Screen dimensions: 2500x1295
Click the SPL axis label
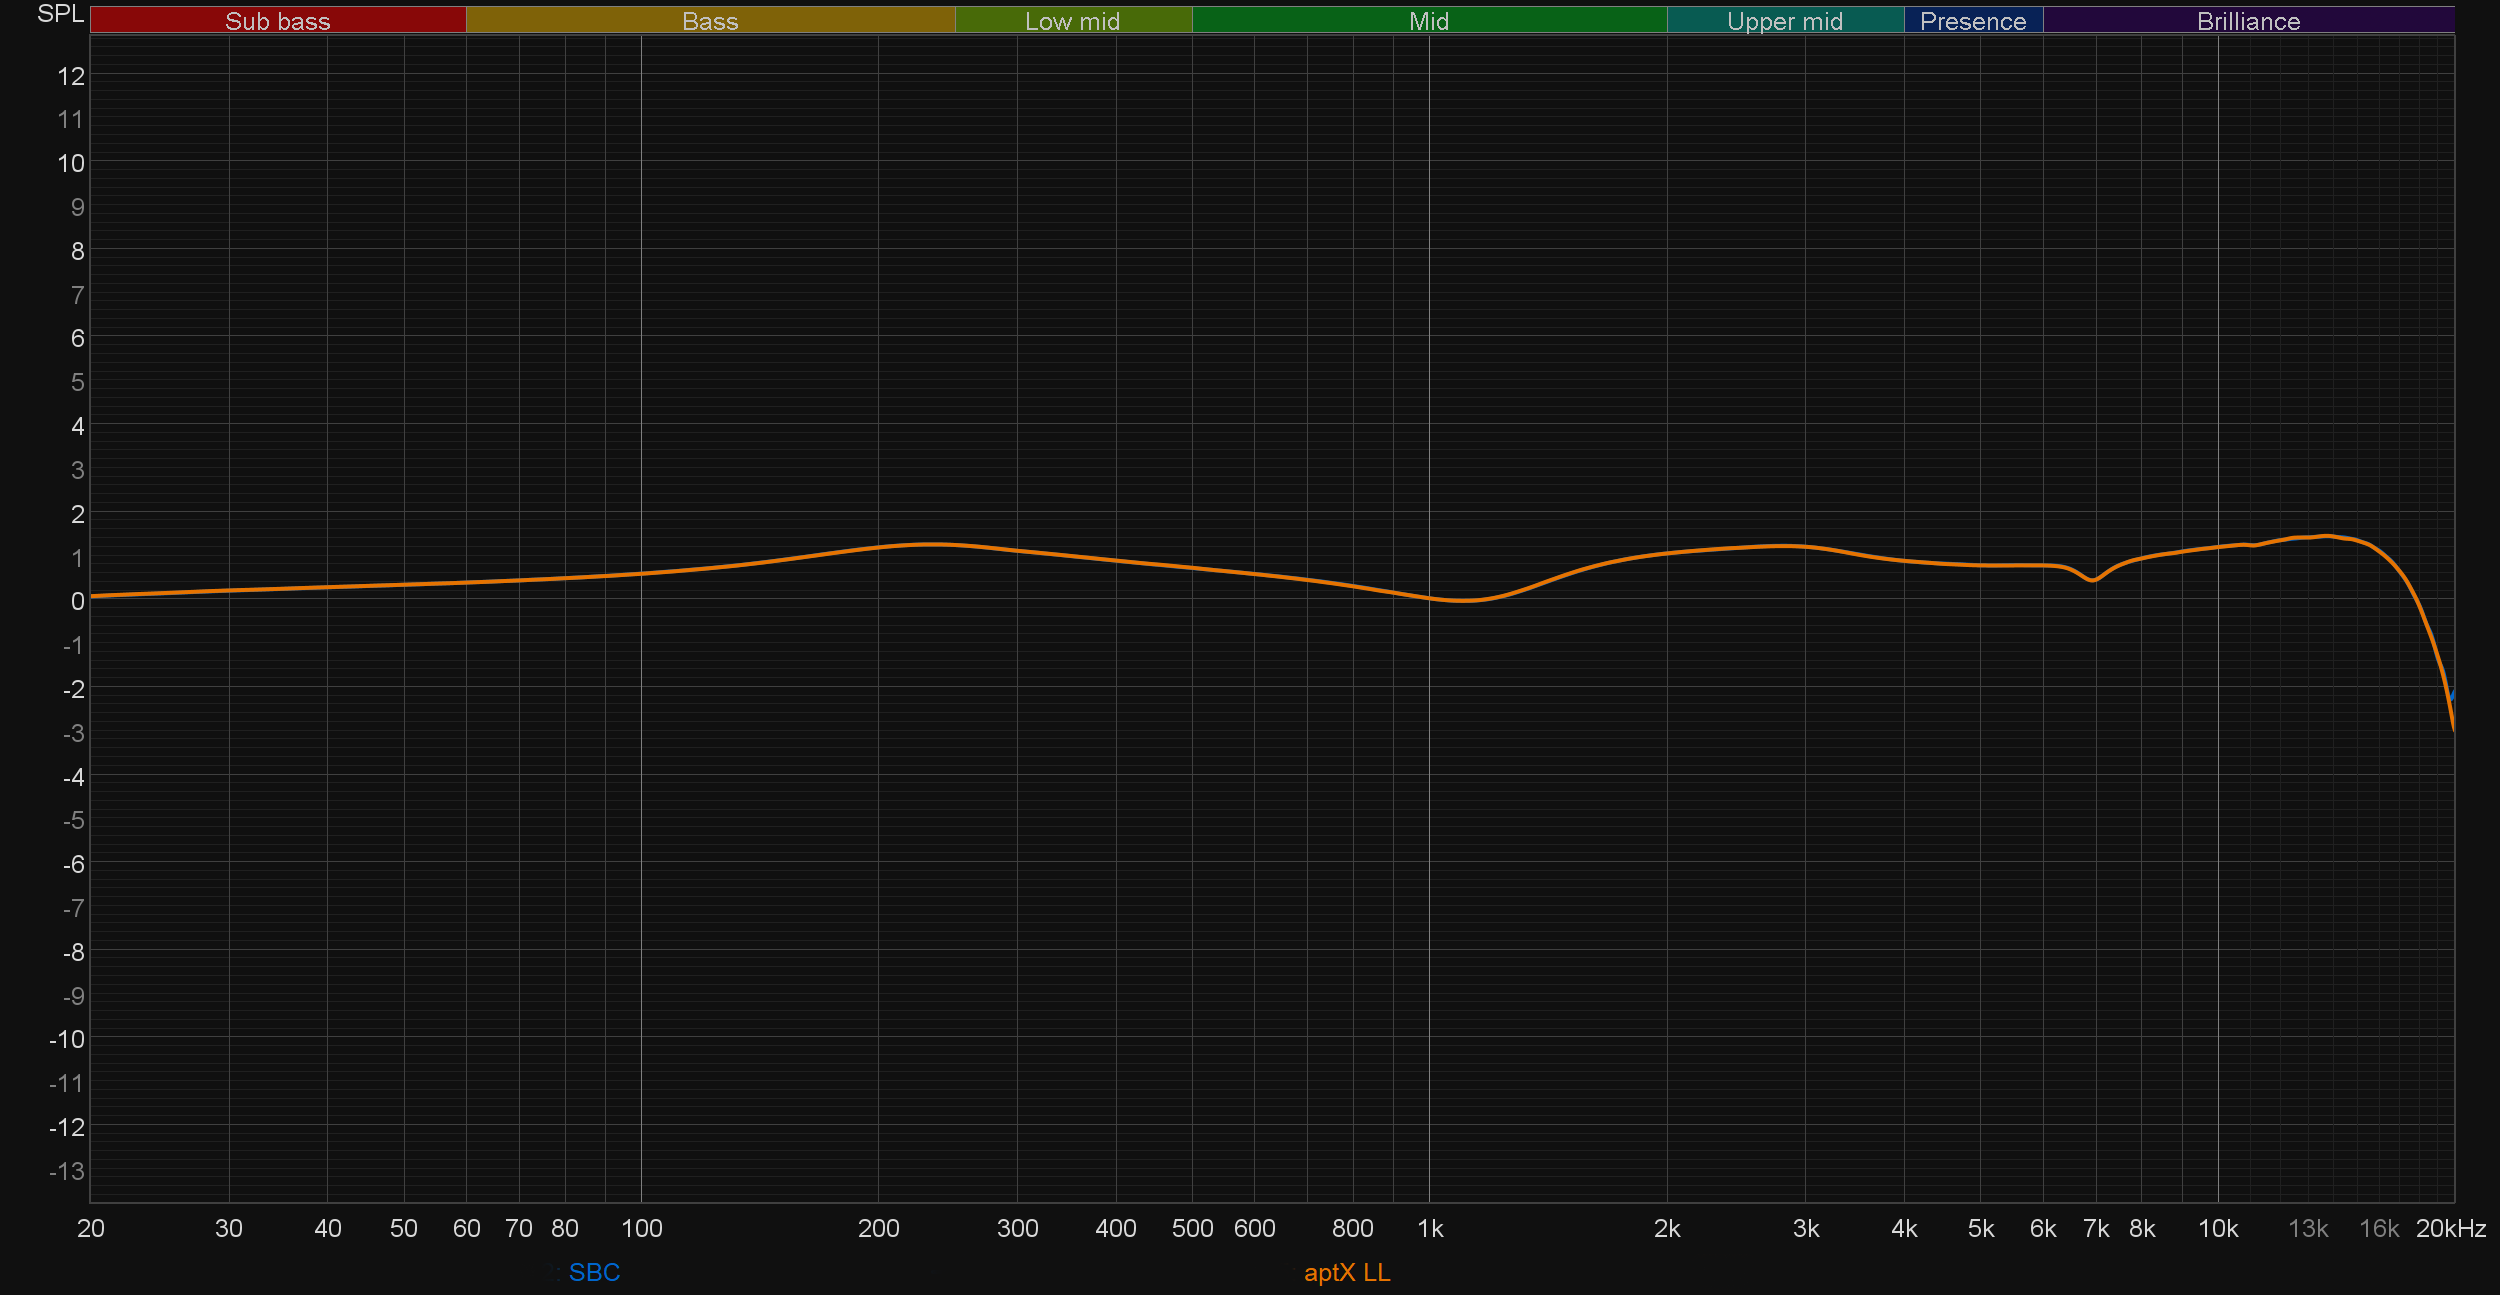click(60, 14)
